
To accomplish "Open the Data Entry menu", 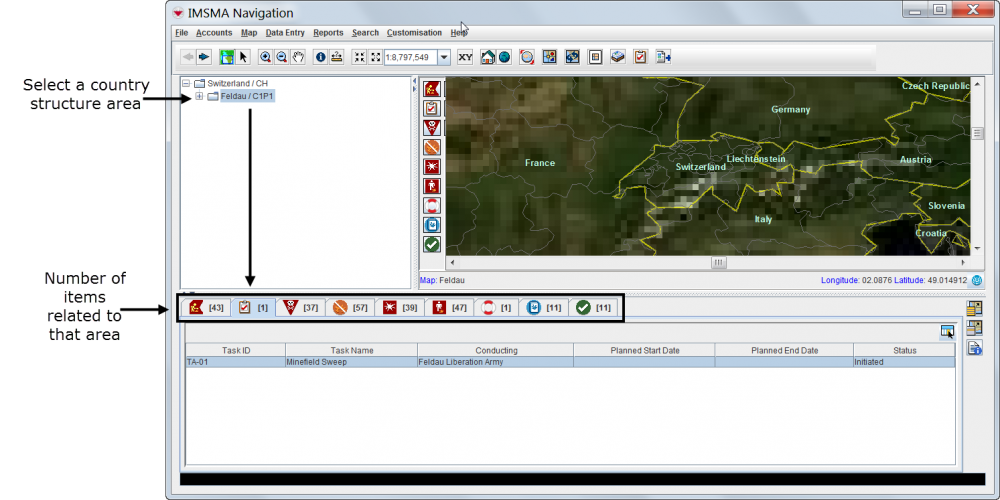I will tap(285, 33).
